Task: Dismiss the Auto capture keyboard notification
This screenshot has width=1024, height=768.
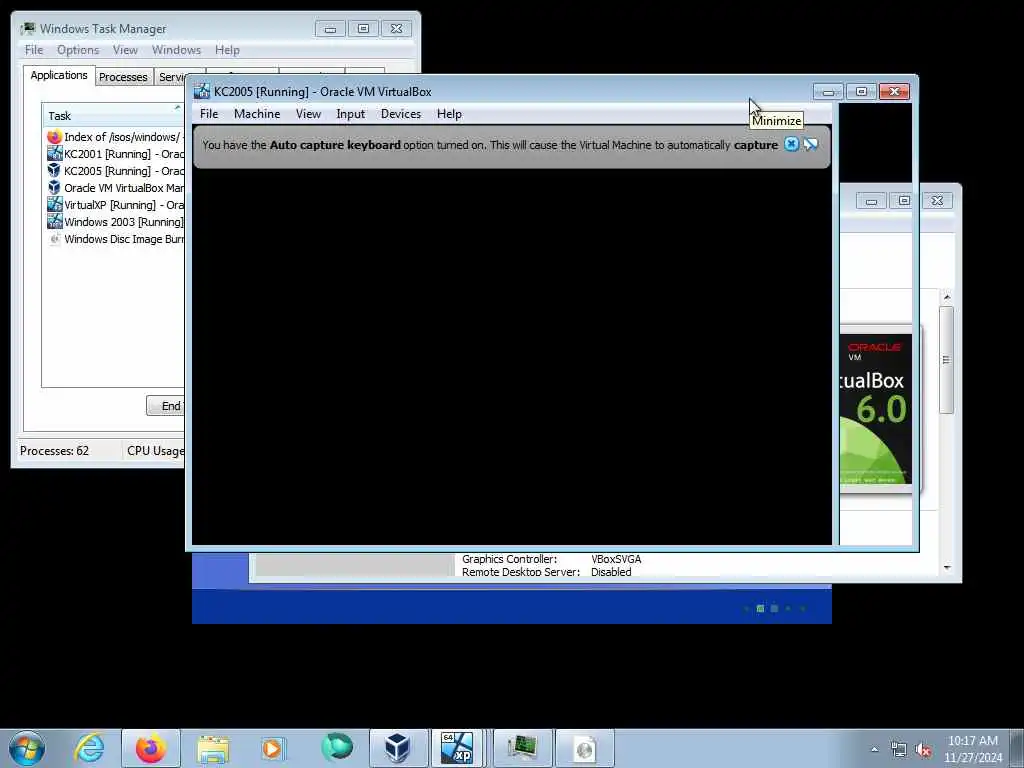Action: (x=791, y=144)
